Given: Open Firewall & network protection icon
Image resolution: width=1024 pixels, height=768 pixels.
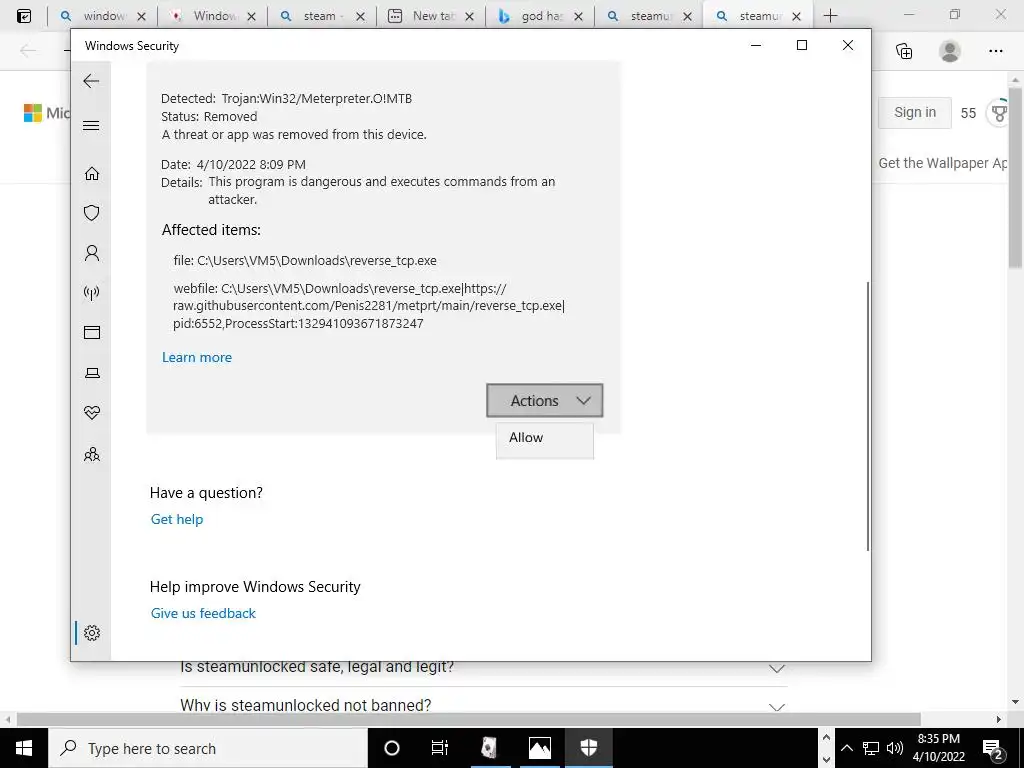Looking at the screenshot, I should point(91,293).
